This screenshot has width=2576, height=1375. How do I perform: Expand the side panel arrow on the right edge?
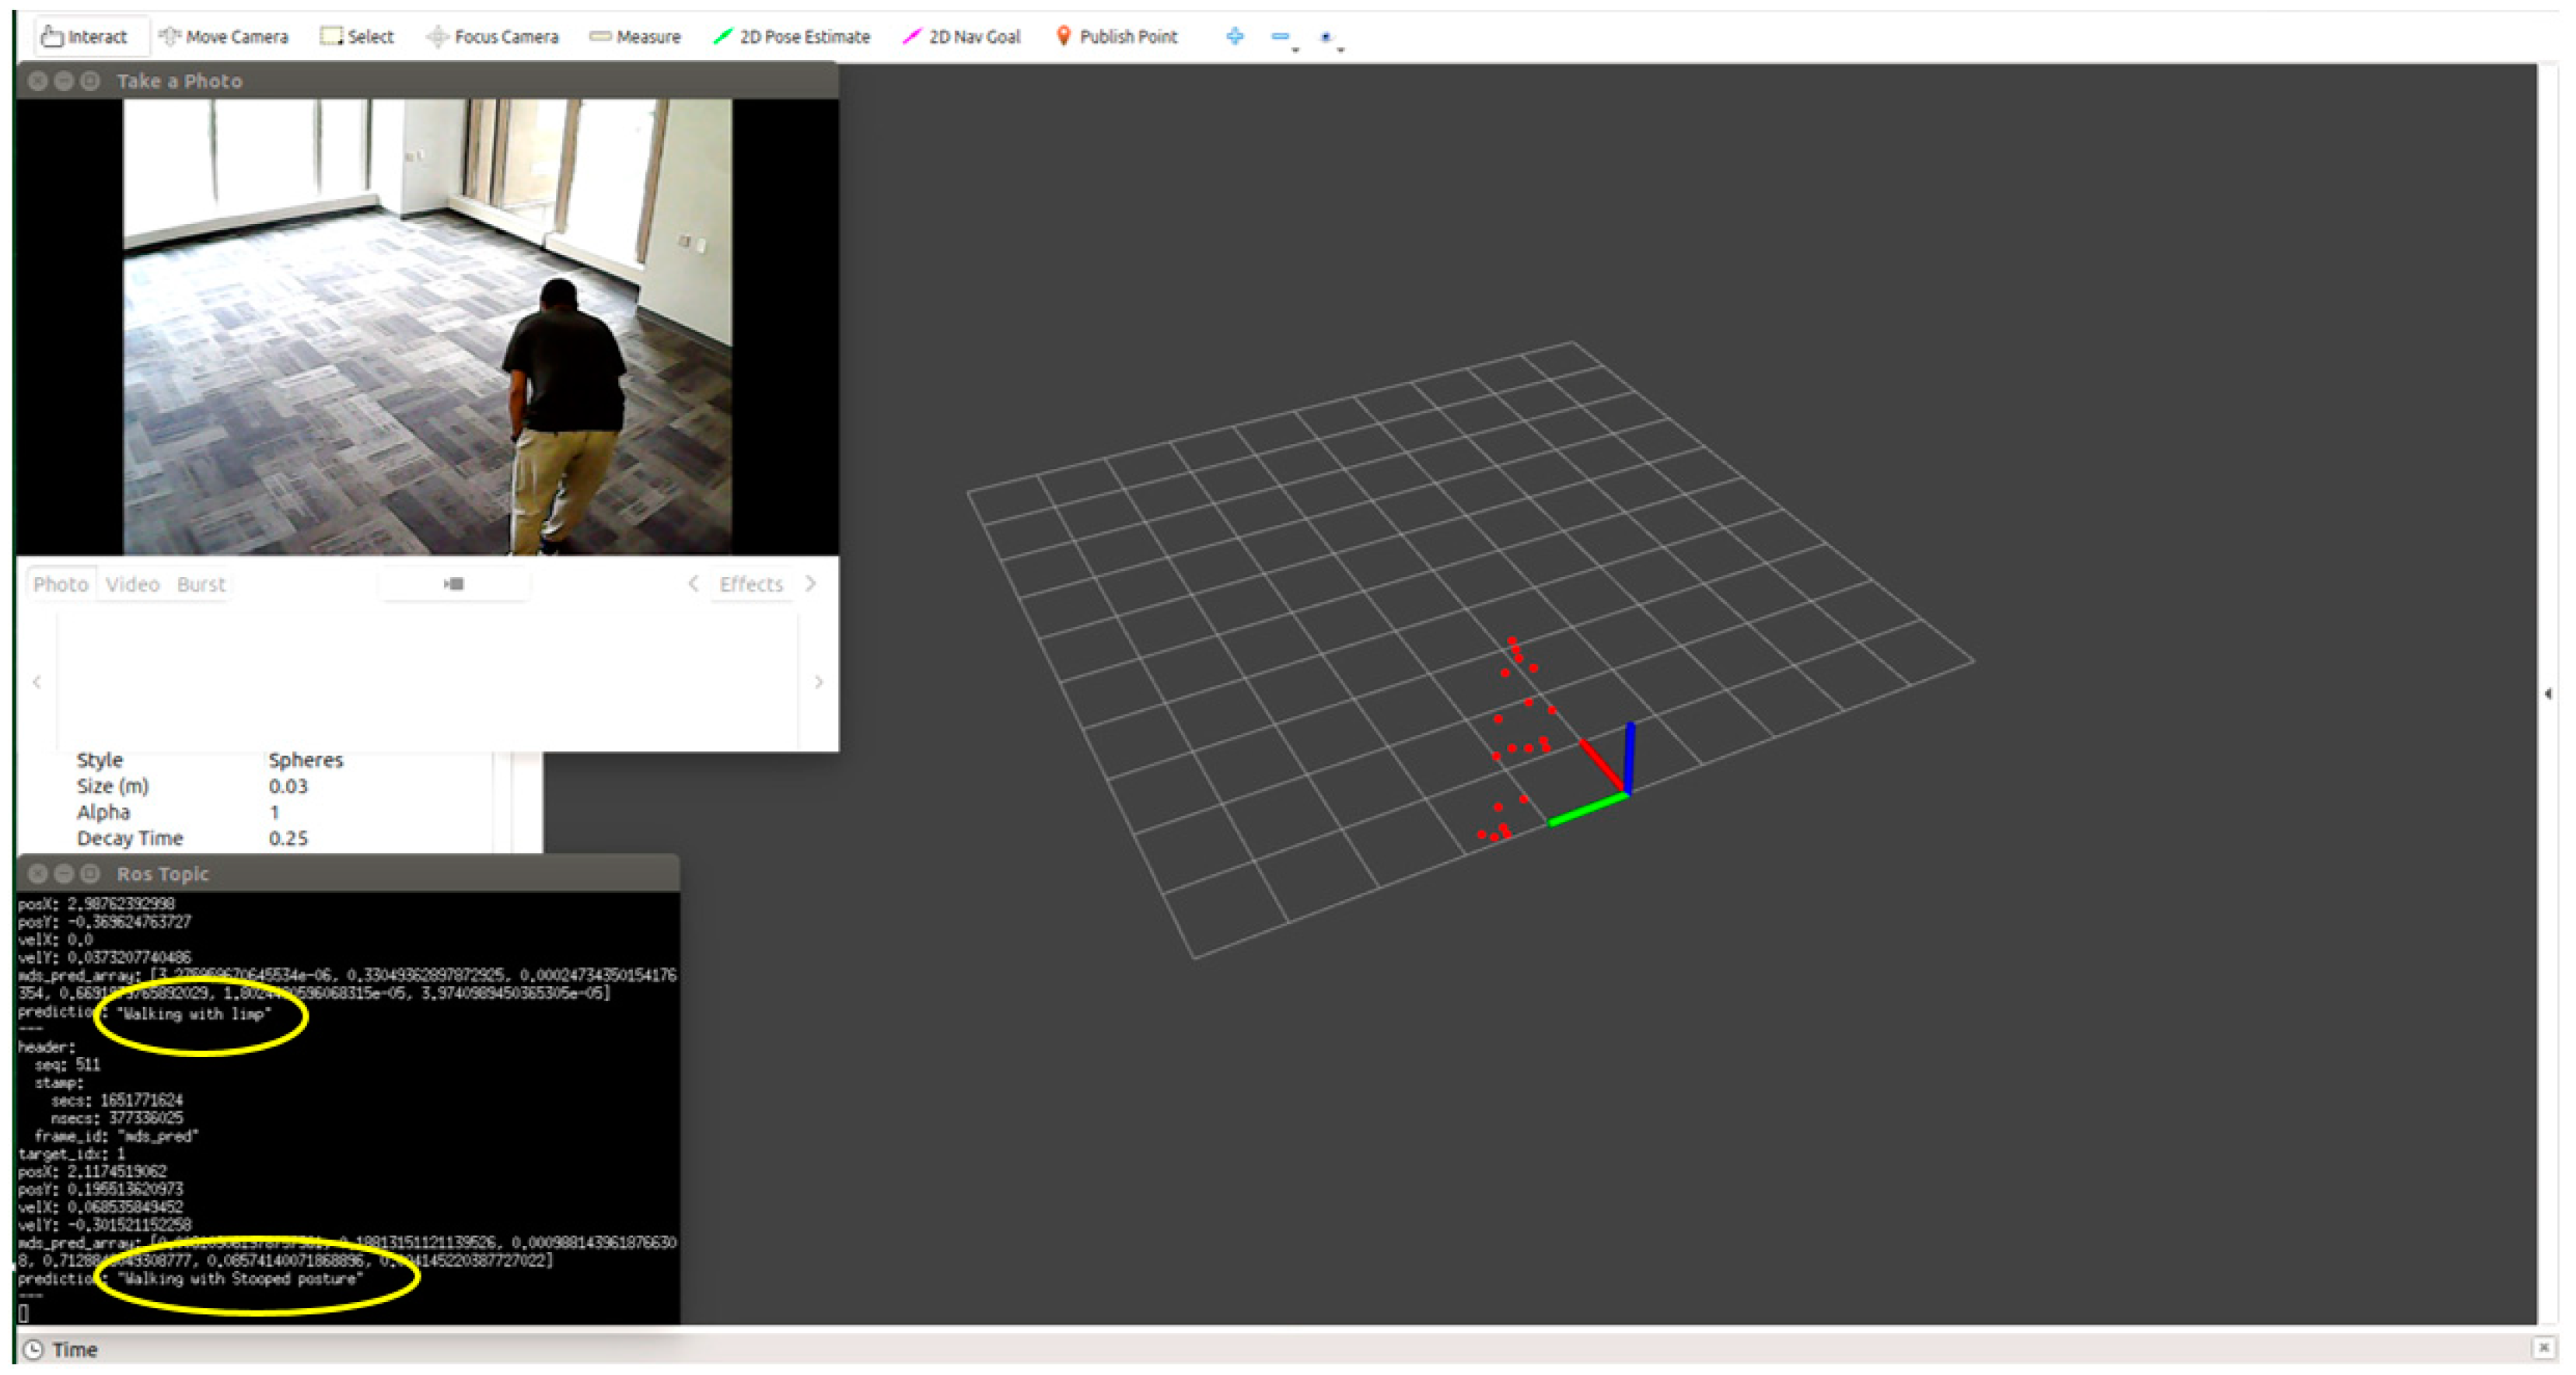pos(2547,693)
